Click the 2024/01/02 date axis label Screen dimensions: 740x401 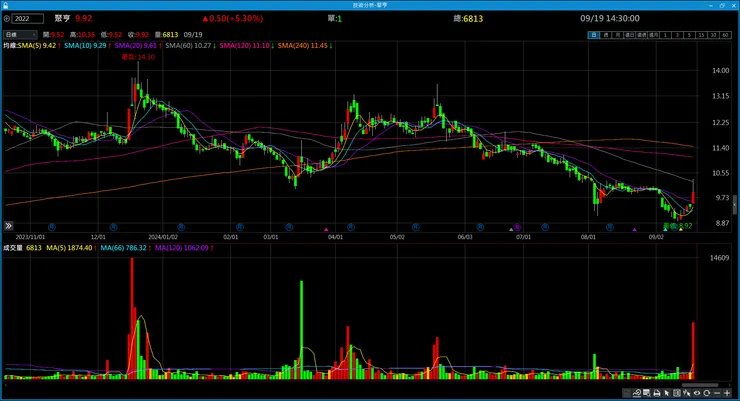tap(163, 237)
